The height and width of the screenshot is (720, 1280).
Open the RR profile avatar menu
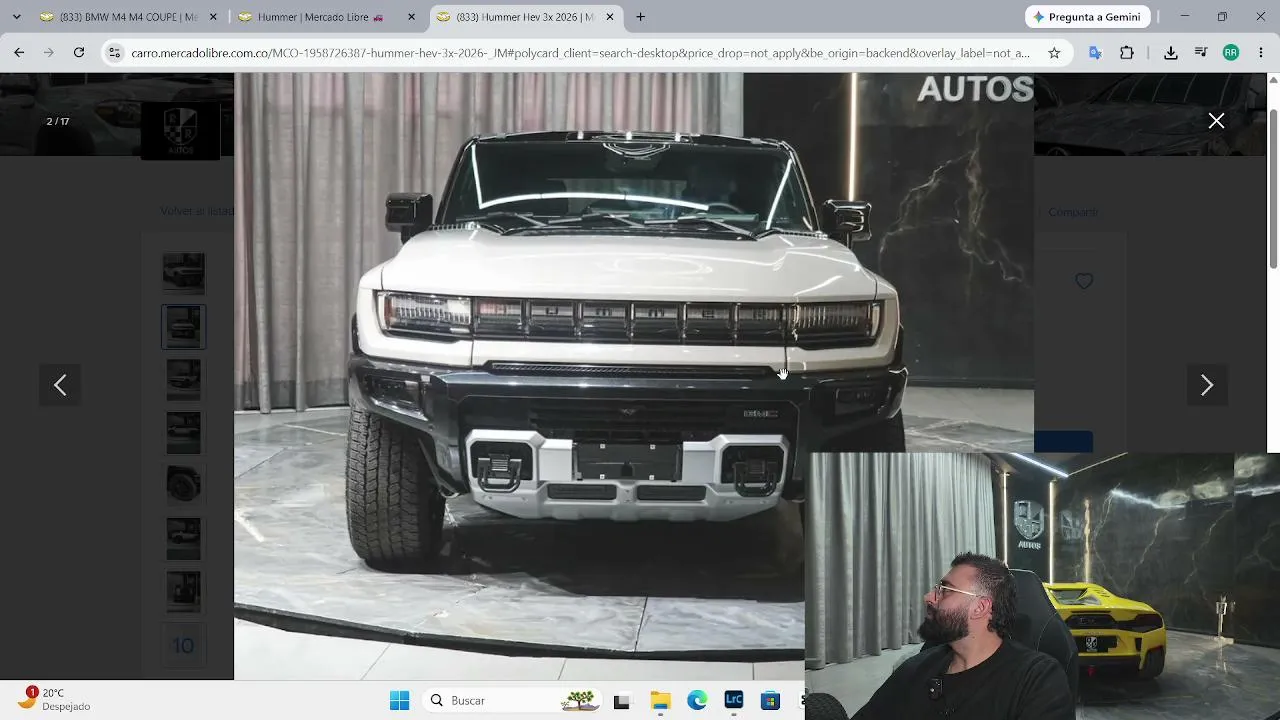click(1231, 53)
